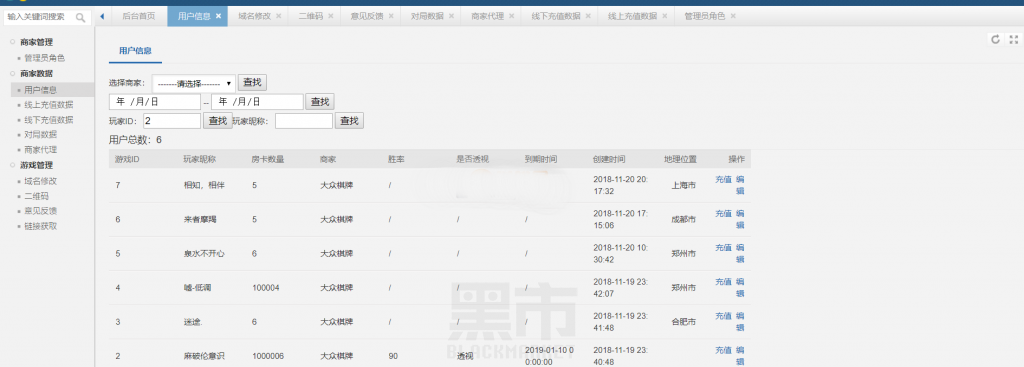Open 线下充值数据 in the sidebar

(x=48, y=120)
